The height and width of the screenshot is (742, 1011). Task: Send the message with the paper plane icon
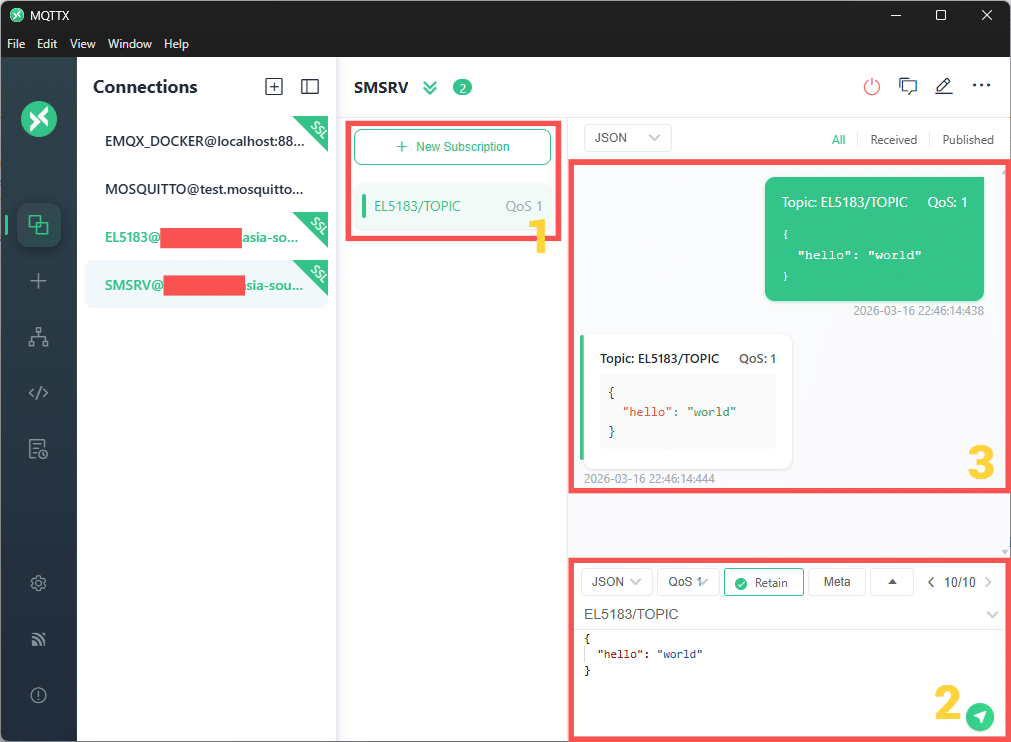pos(979,717)
